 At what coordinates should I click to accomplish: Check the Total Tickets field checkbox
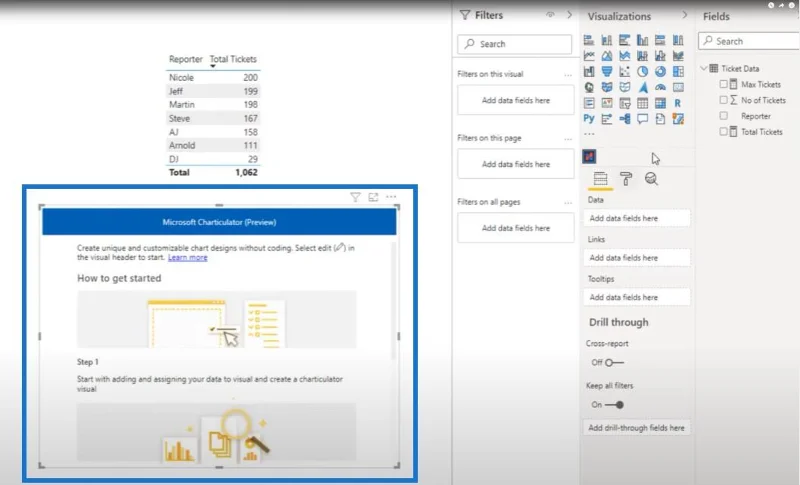point(723,132)
